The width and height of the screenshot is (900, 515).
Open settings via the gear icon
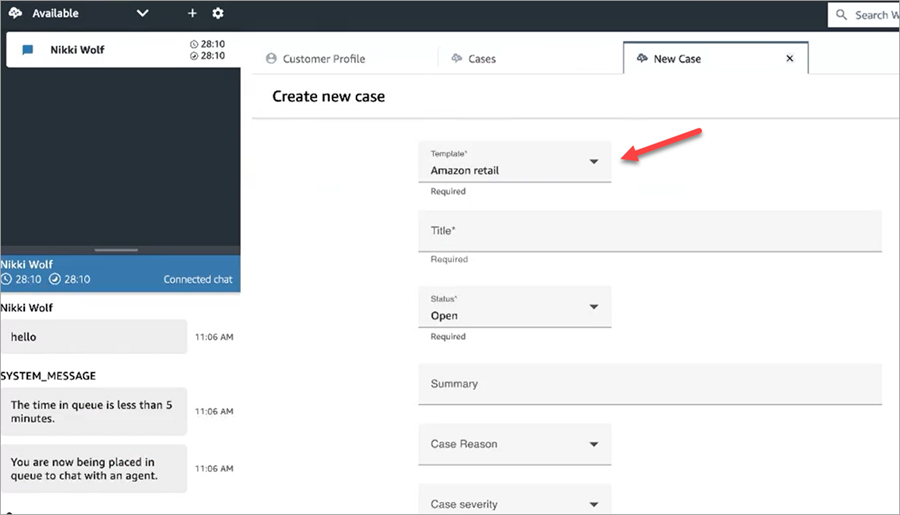coord(218,14)
